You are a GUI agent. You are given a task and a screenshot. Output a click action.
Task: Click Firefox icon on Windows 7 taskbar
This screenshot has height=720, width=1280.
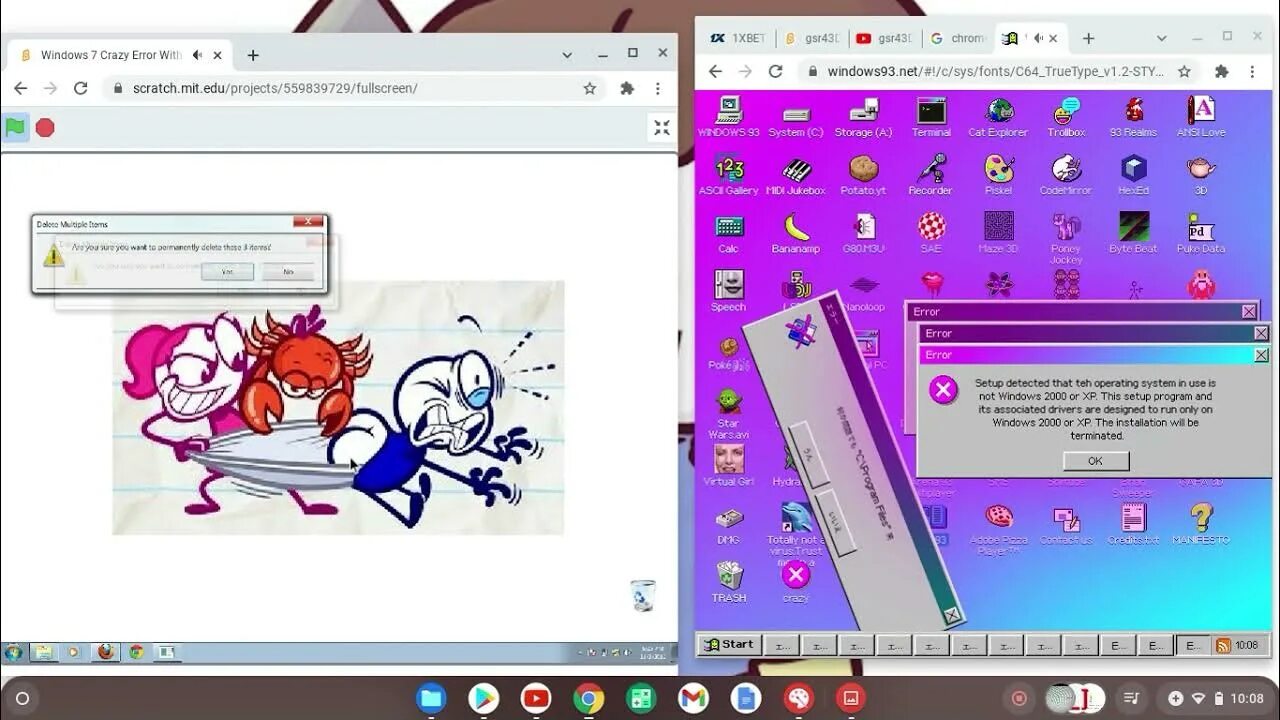point(105,652)
